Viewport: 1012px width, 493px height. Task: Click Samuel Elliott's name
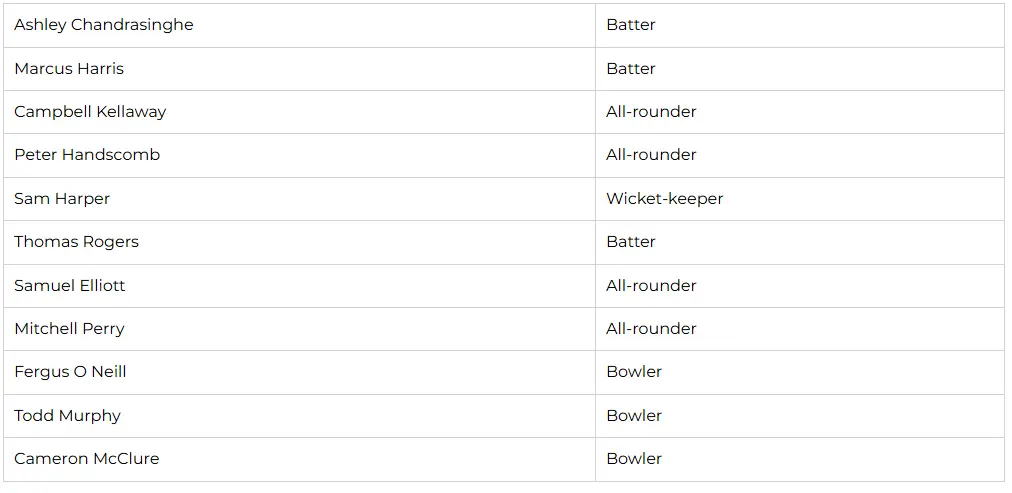(x=70, y=286)
